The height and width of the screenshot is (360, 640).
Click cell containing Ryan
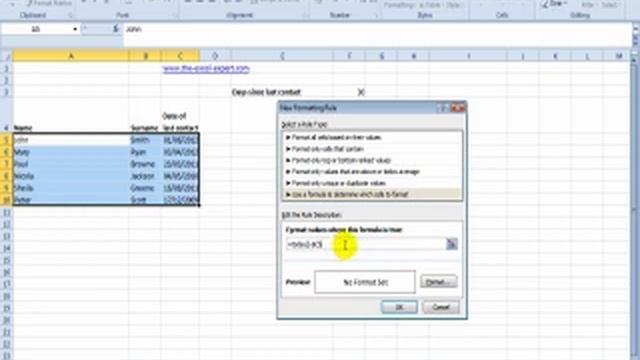point(145,152)
